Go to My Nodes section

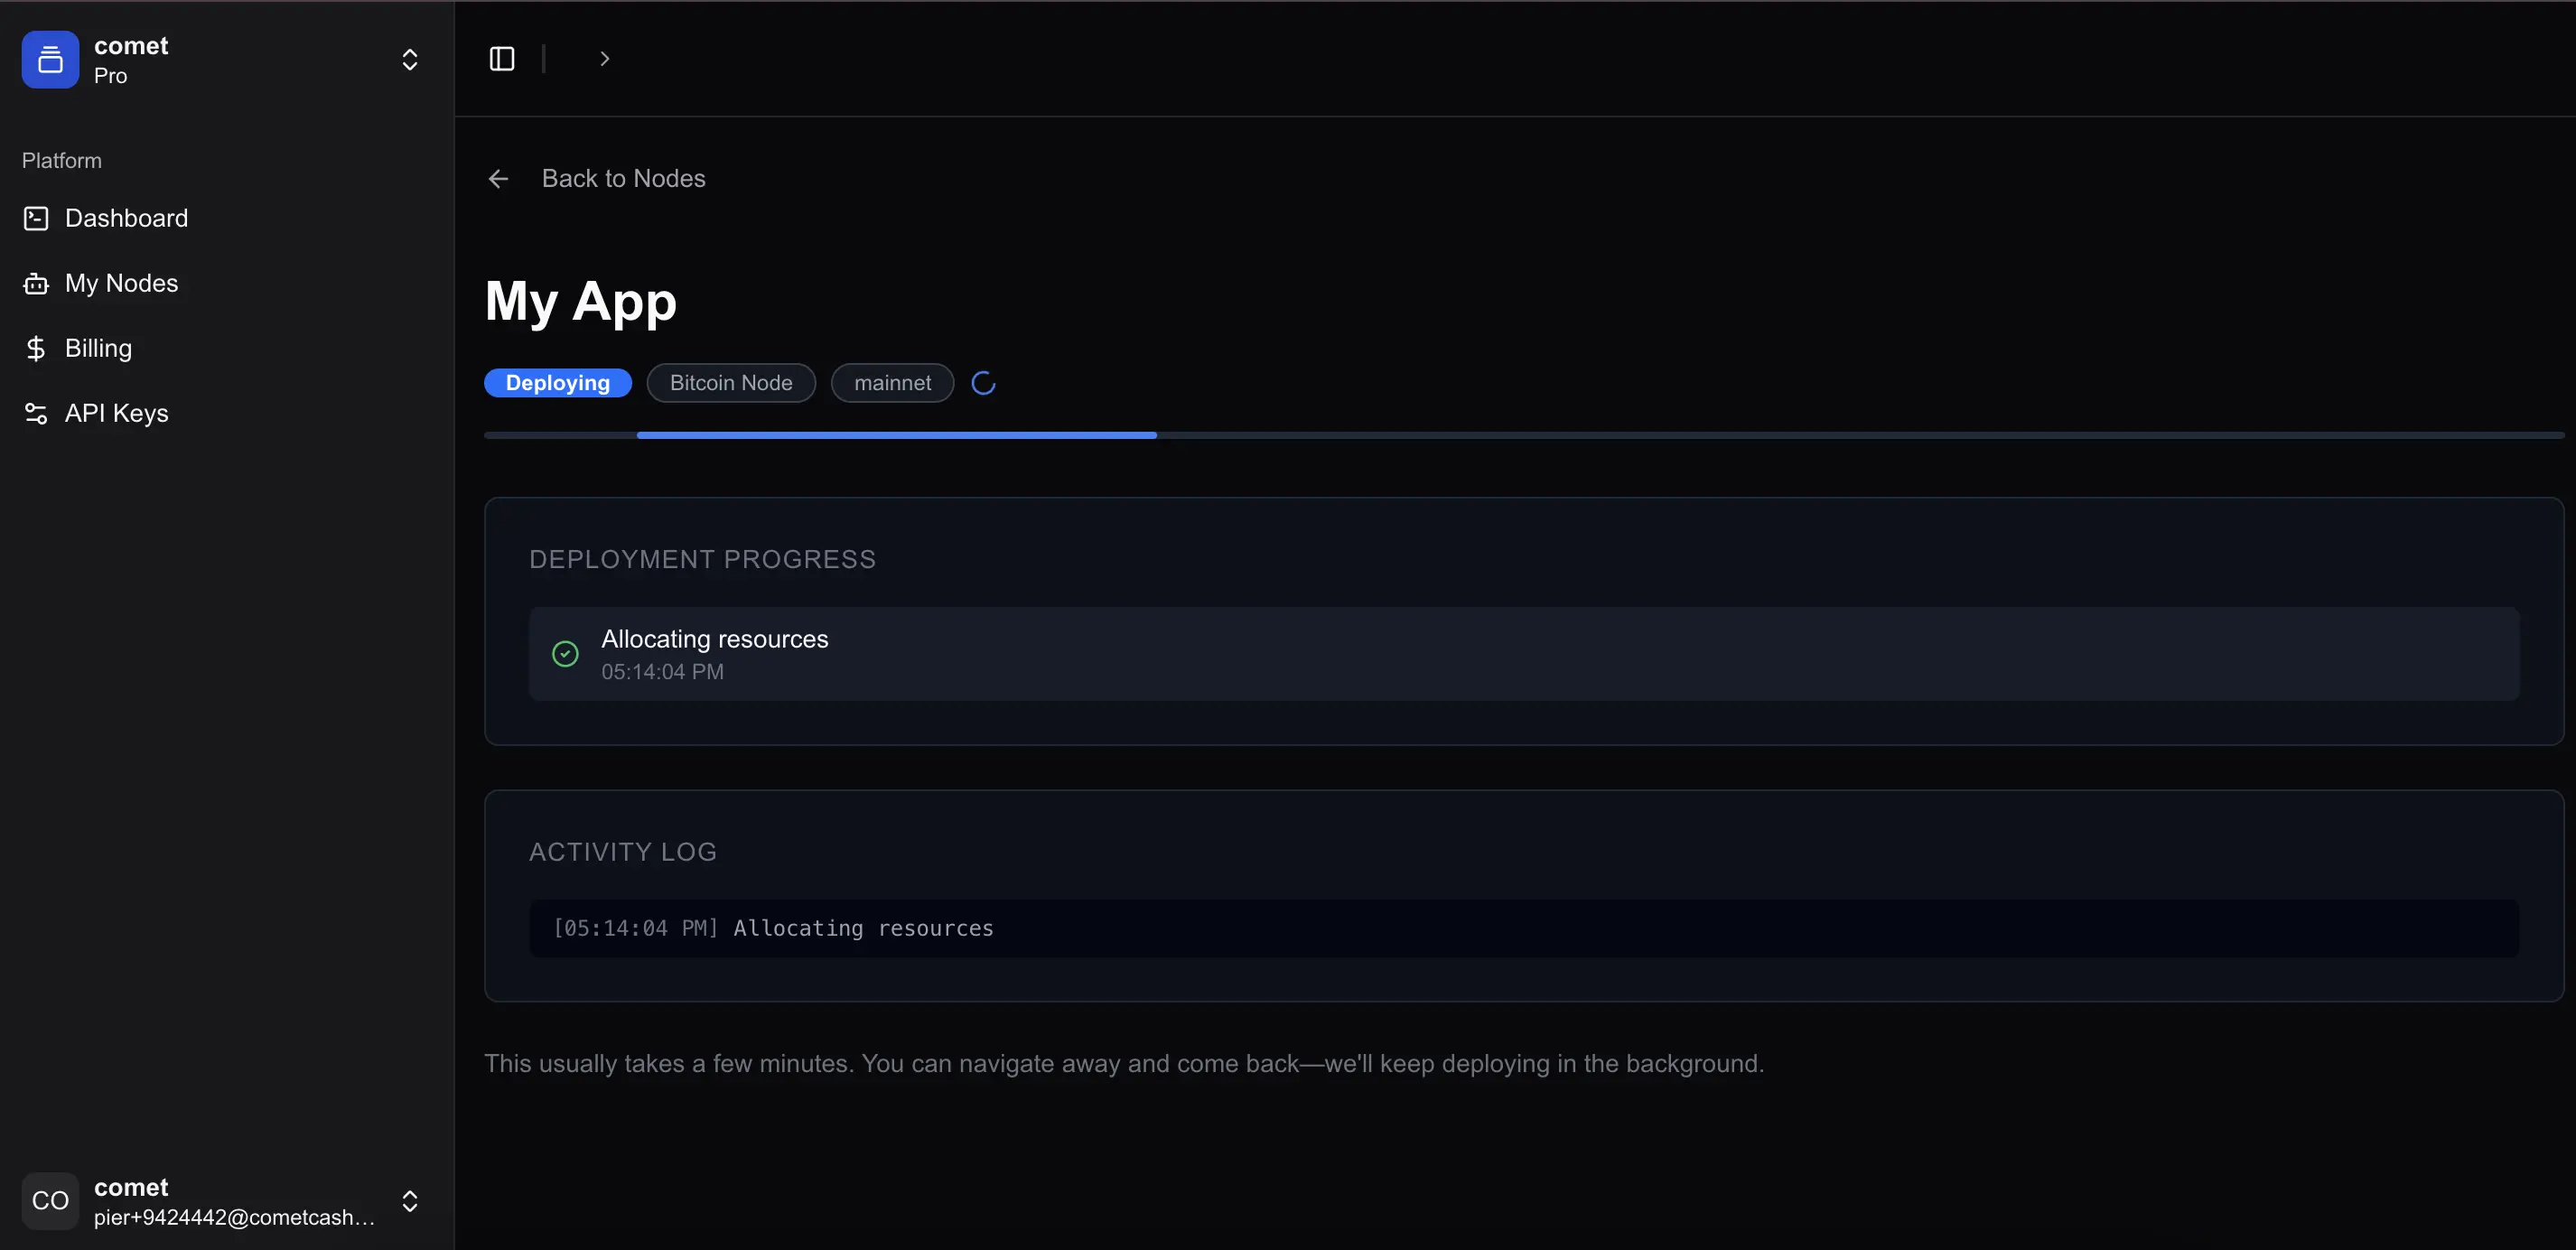pyautogui.click(x=121, y=284)
